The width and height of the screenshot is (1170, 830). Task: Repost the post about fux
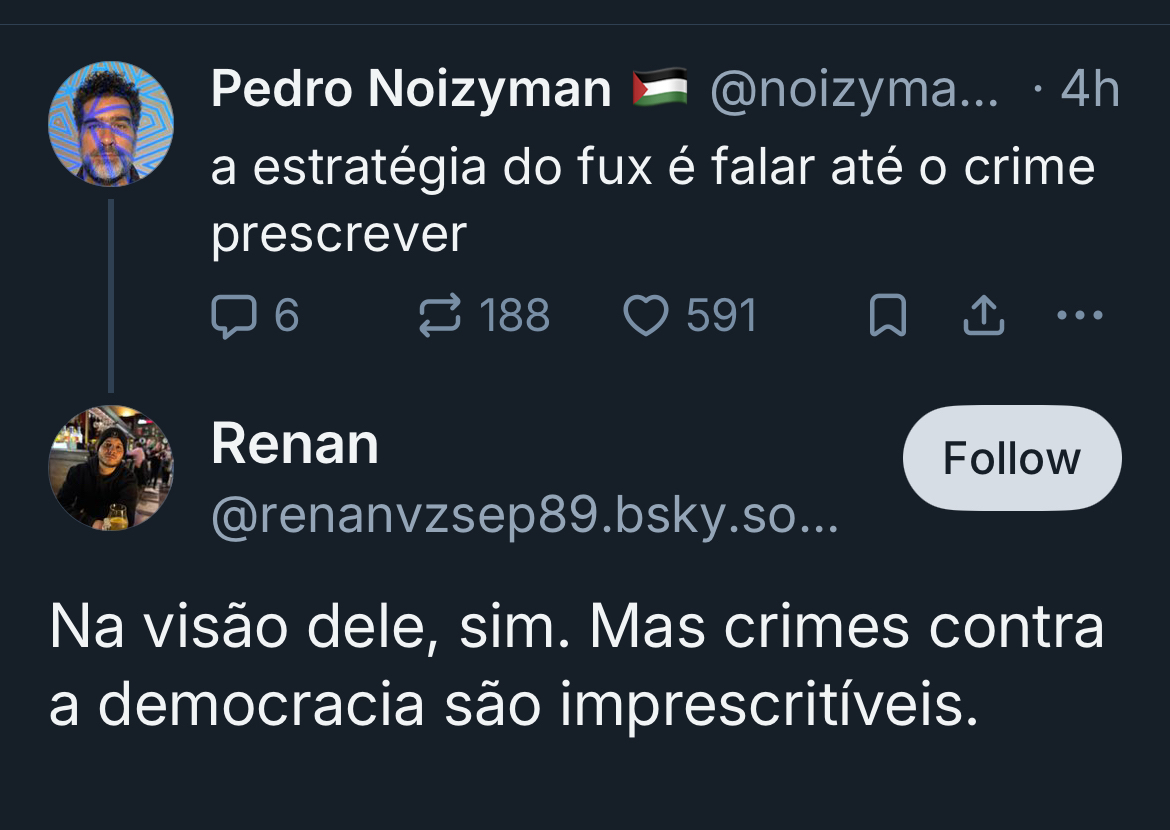pos(439,317)
